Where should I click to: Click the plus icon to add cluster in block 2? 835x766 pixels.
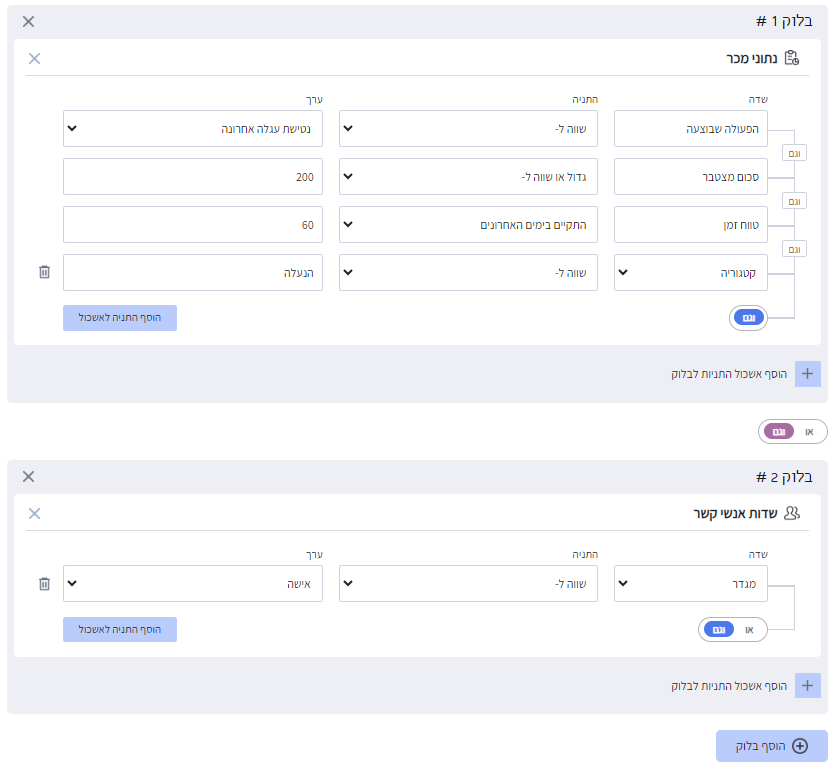pyautogui.click(x=807, y=686)
